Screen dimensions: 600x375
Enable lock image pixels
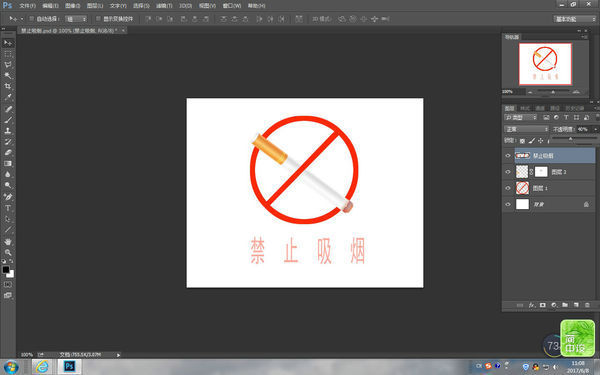(532, 141)
